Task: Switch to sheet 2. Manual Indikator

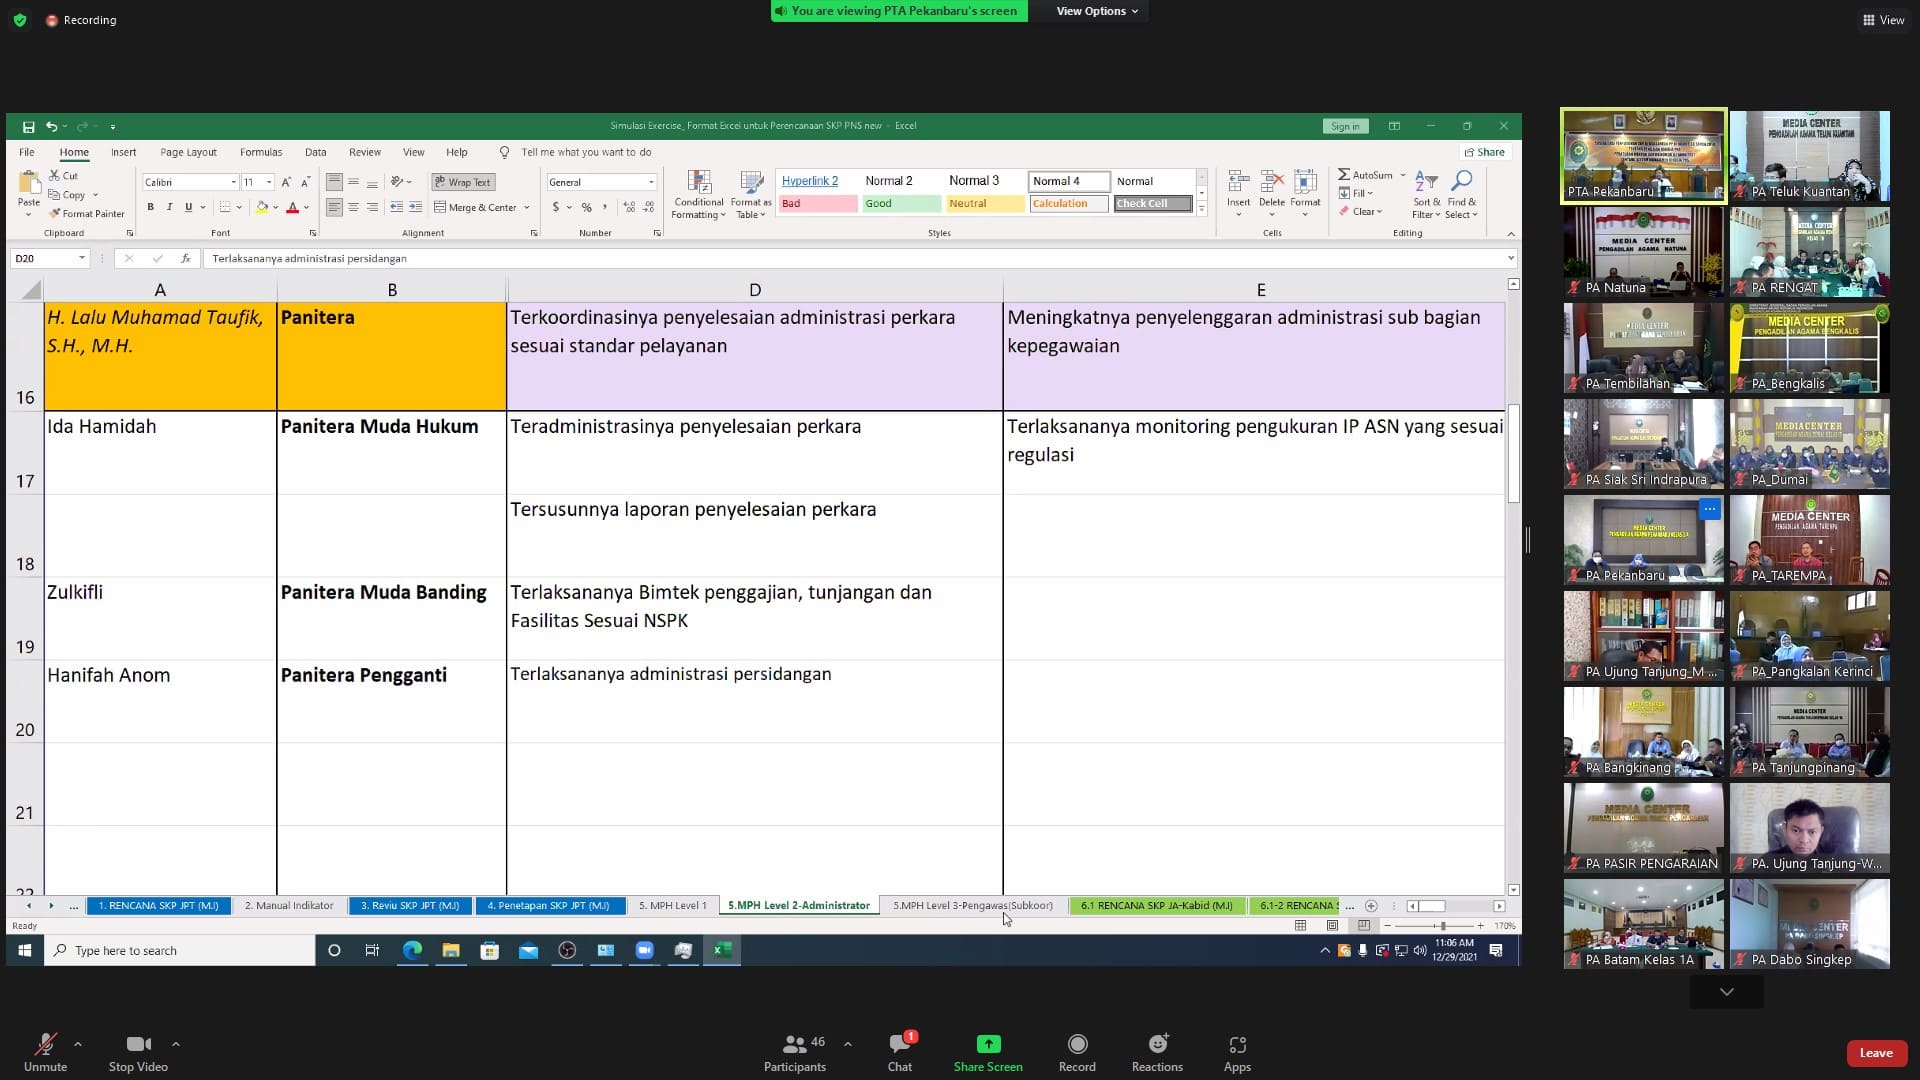Action: click(x=289, y=906)
